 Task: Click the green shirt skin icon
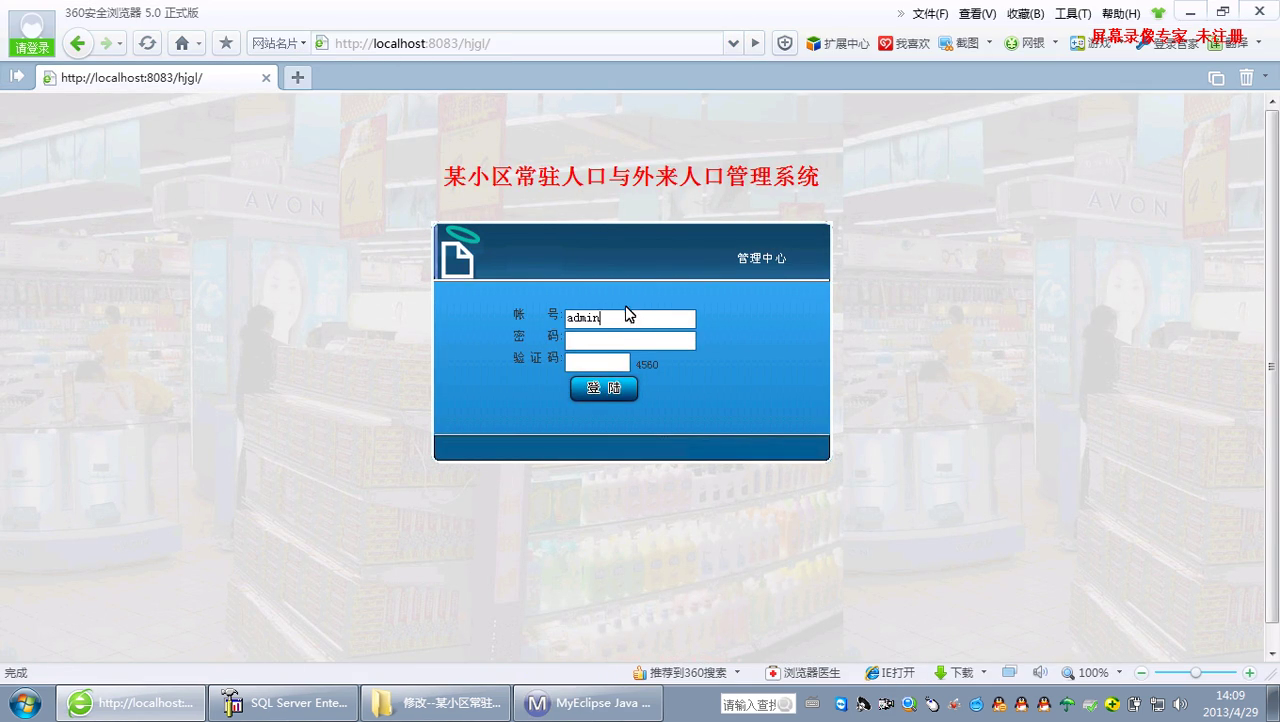click(x=1158, y=14)
